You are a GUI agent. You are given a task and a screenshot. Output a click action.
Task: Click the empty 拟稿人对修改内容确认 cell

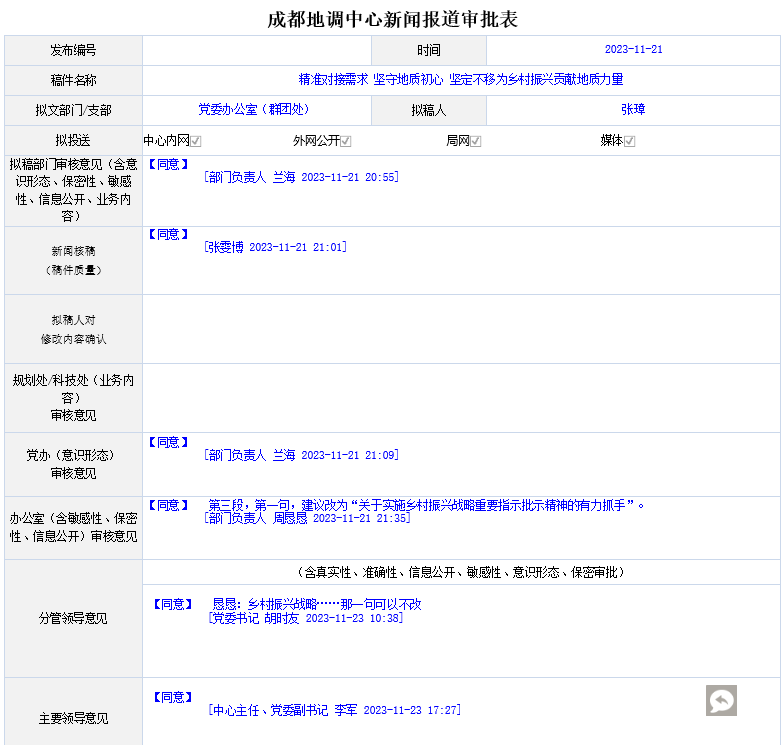[460, 329]
